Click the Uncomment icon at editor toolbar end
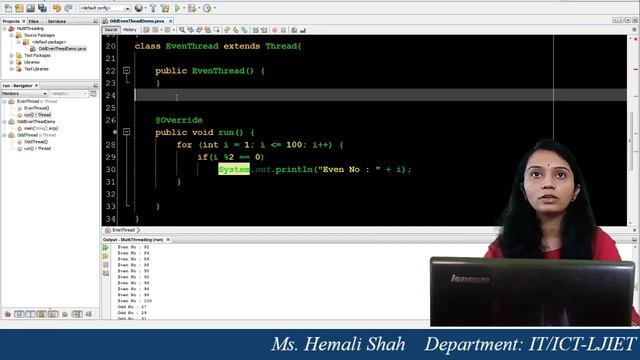 (303, 30)
